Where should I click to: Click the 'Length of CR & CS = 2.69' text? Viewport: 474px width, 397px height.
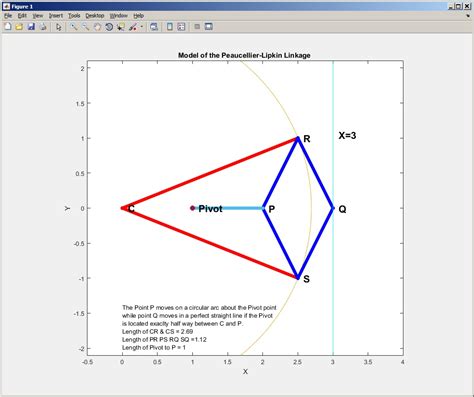pos(157,331)
